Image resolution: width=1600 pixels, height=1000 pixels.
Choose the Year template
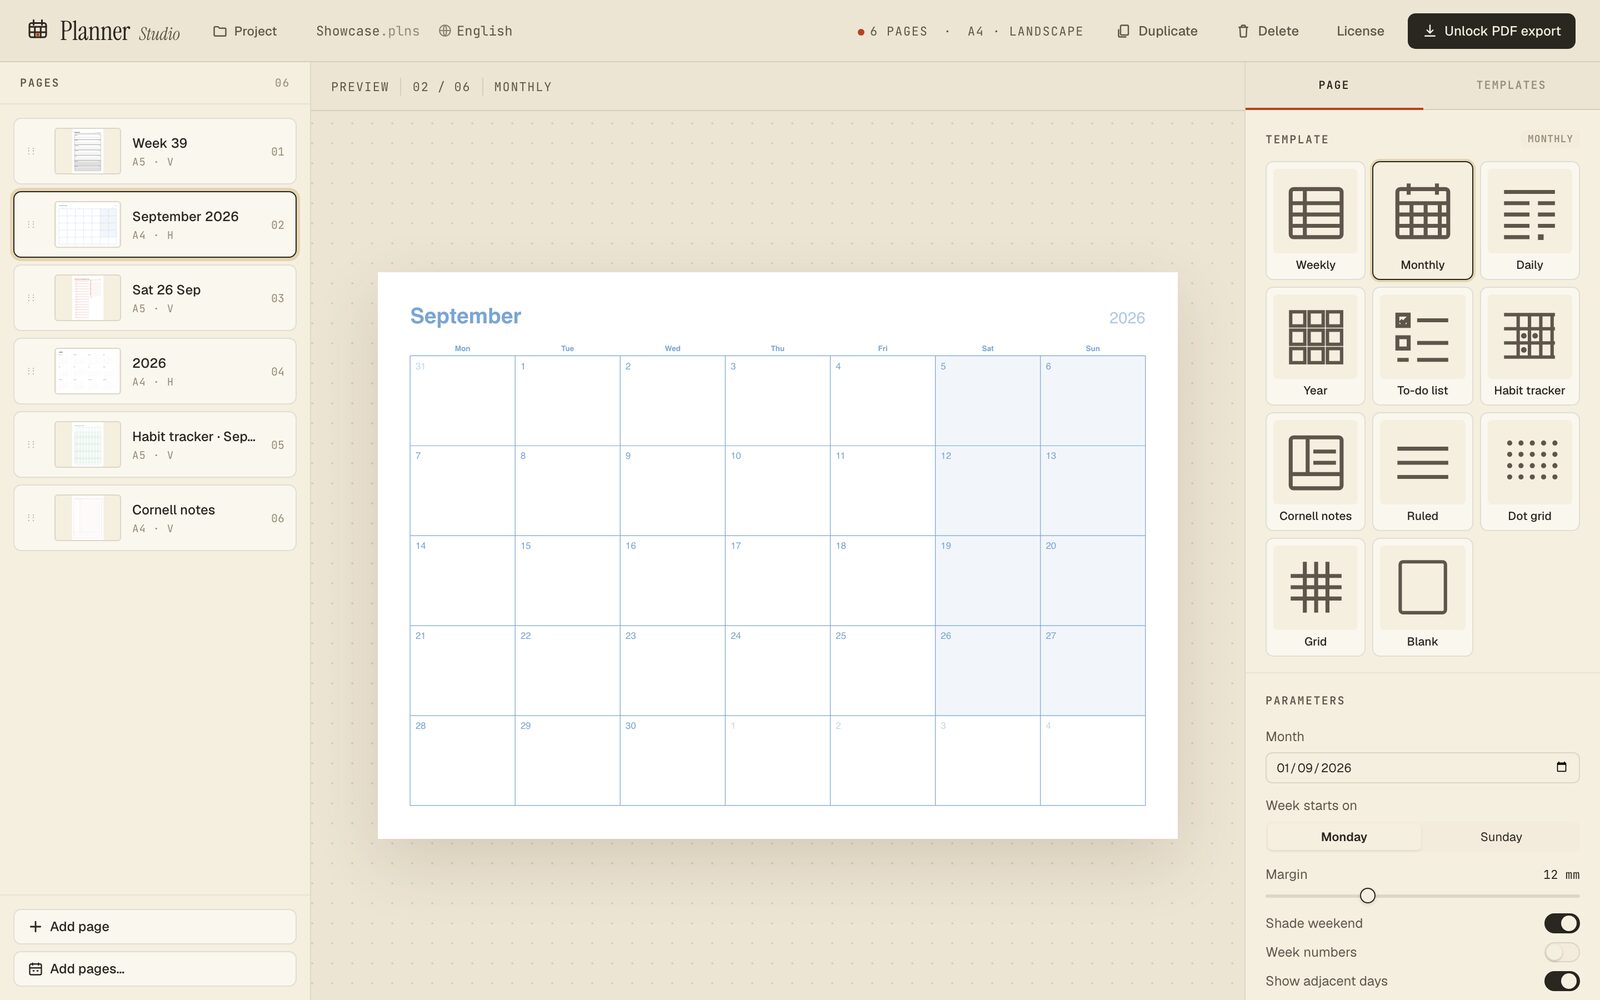point(1315,346)
